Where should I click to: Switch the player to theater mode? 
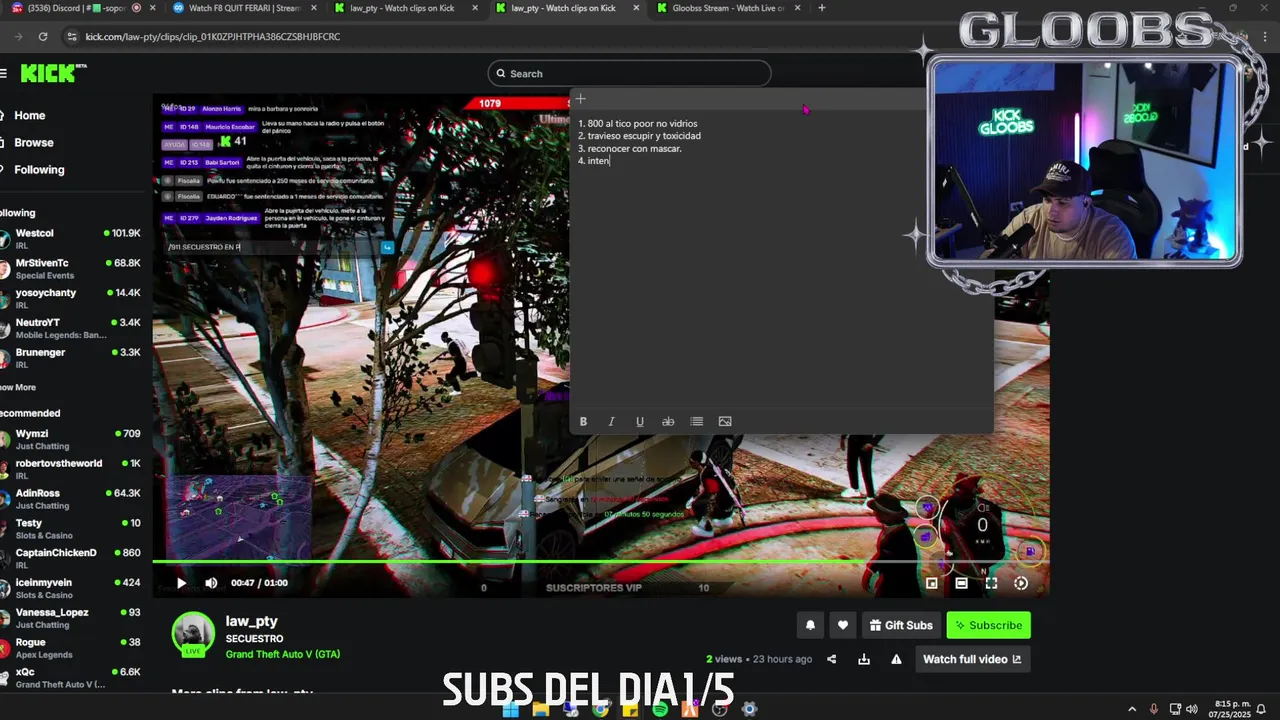click(961, 583)
